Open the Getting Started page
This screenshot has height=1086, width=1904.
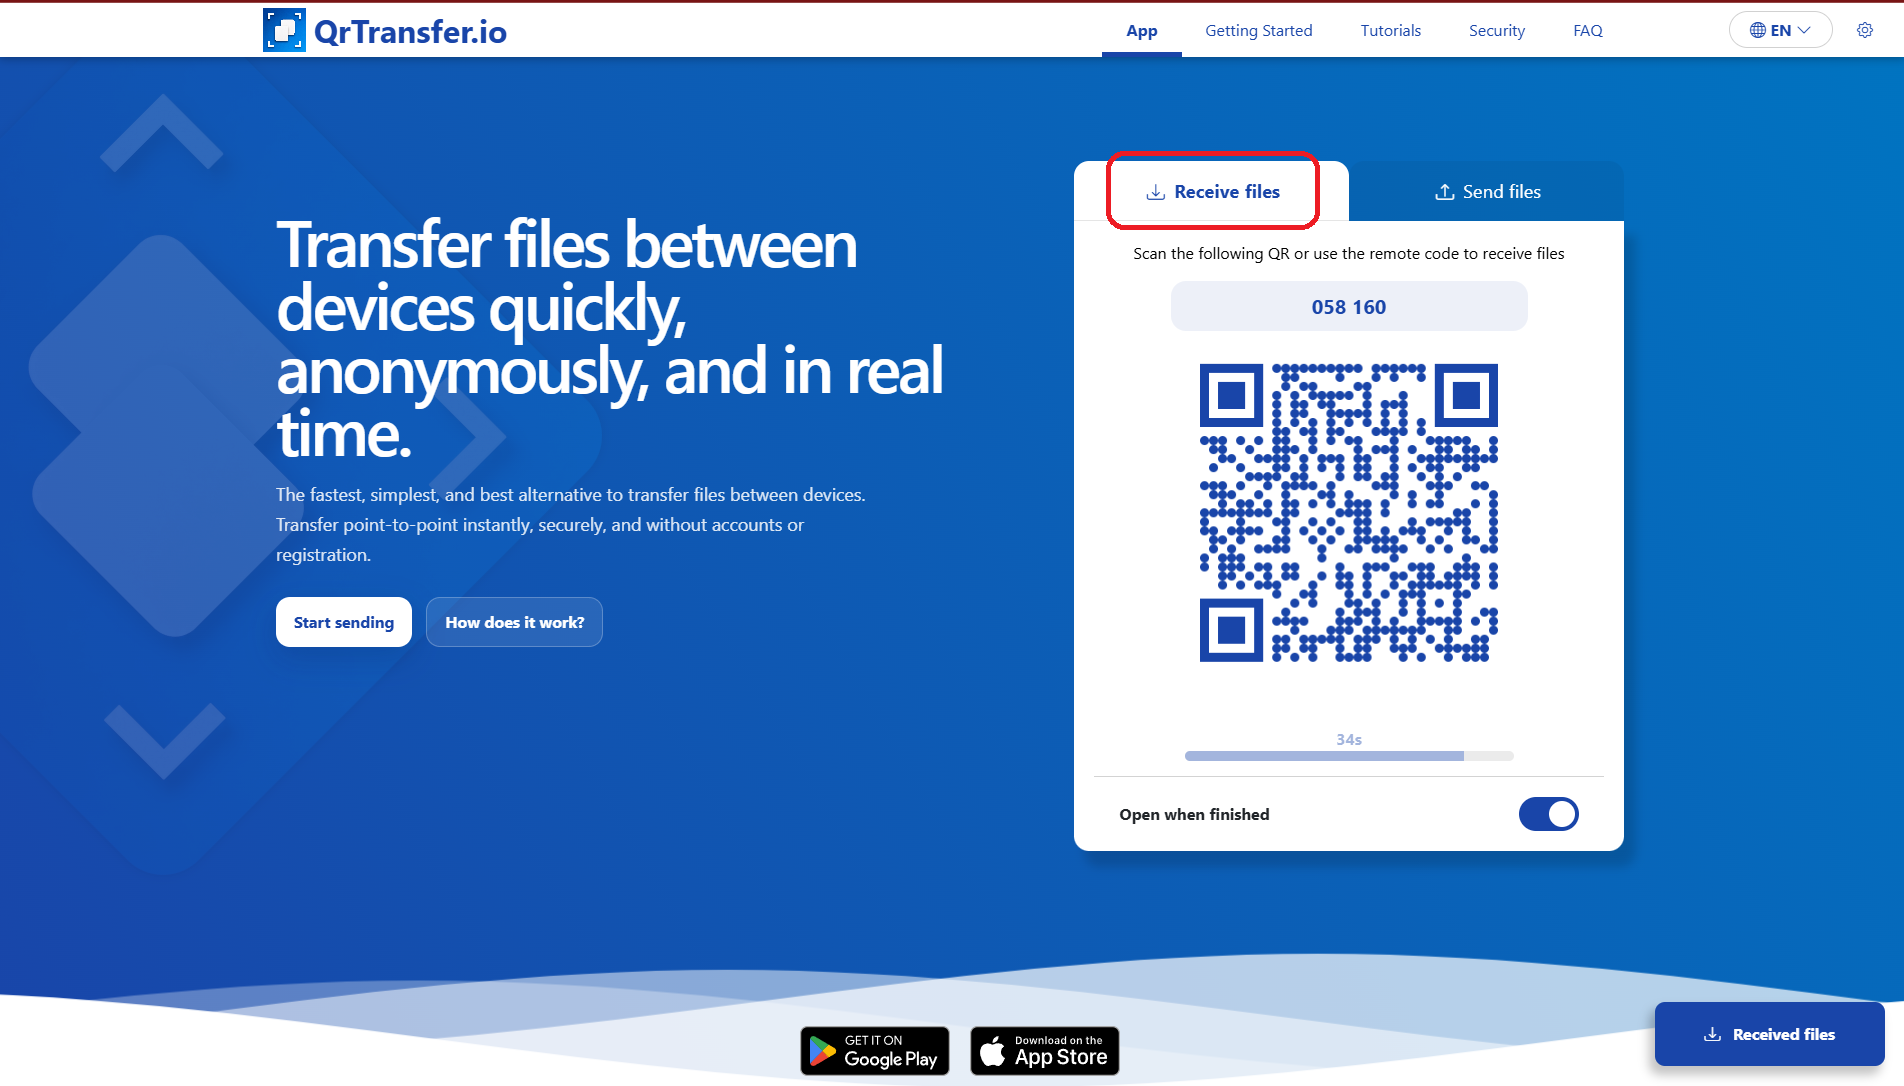[x=1258, y=31]
